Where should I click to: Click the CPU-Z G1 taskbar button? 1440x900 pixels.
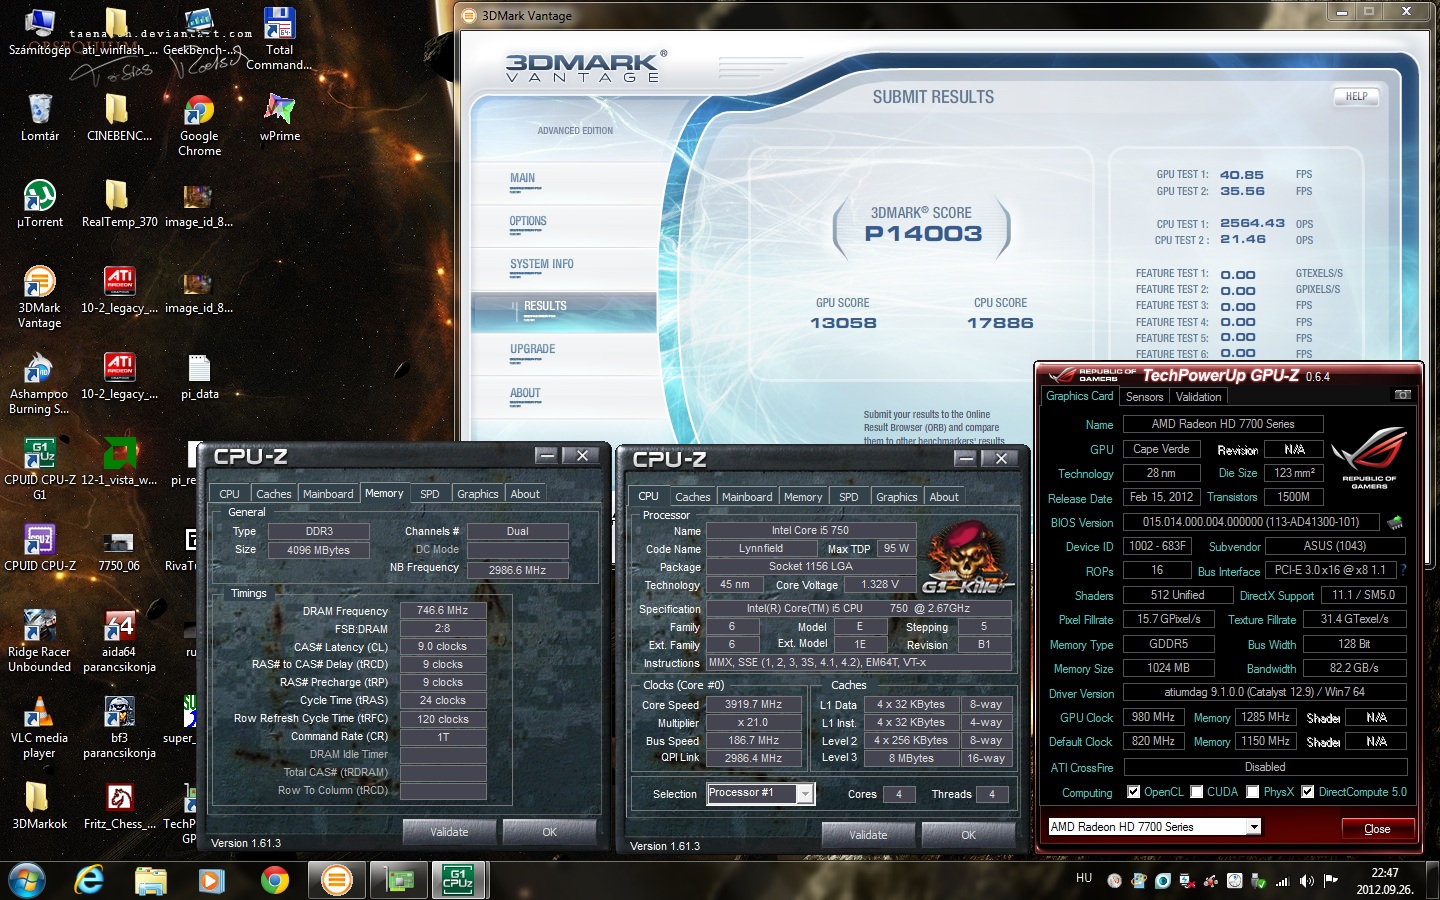(x=458, y=880)
